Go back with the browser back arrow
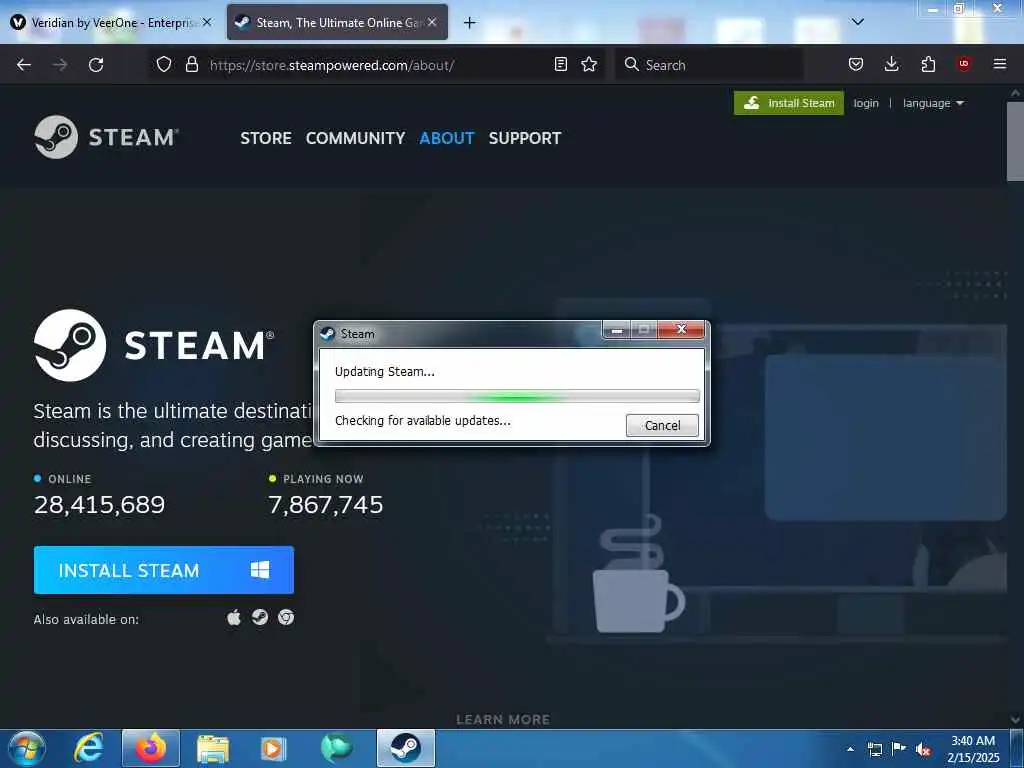This screenshot has width=1024, height=768. point(24,65)
